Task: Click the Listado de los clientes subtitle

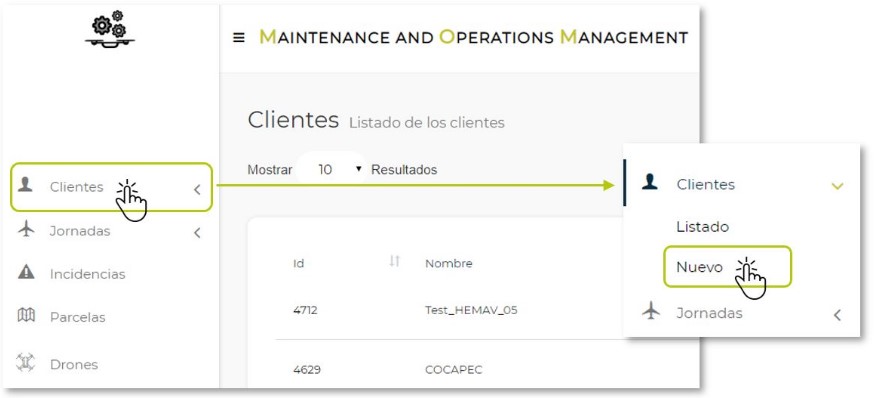Action: (427, 122)
